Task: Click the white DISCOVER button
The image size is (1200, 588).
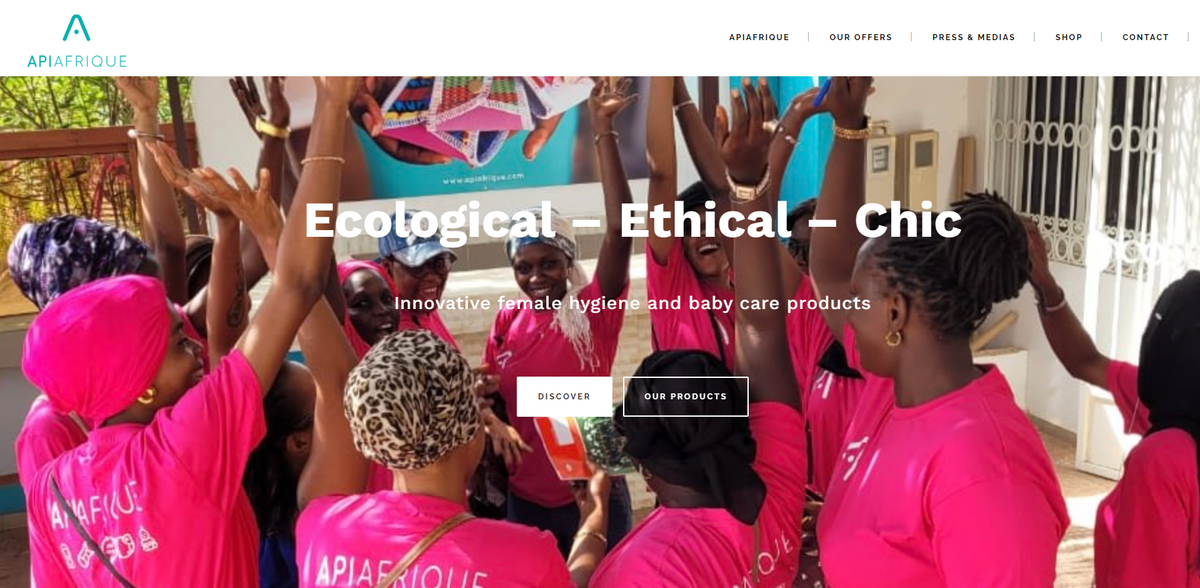Action: tap(564, 397)
